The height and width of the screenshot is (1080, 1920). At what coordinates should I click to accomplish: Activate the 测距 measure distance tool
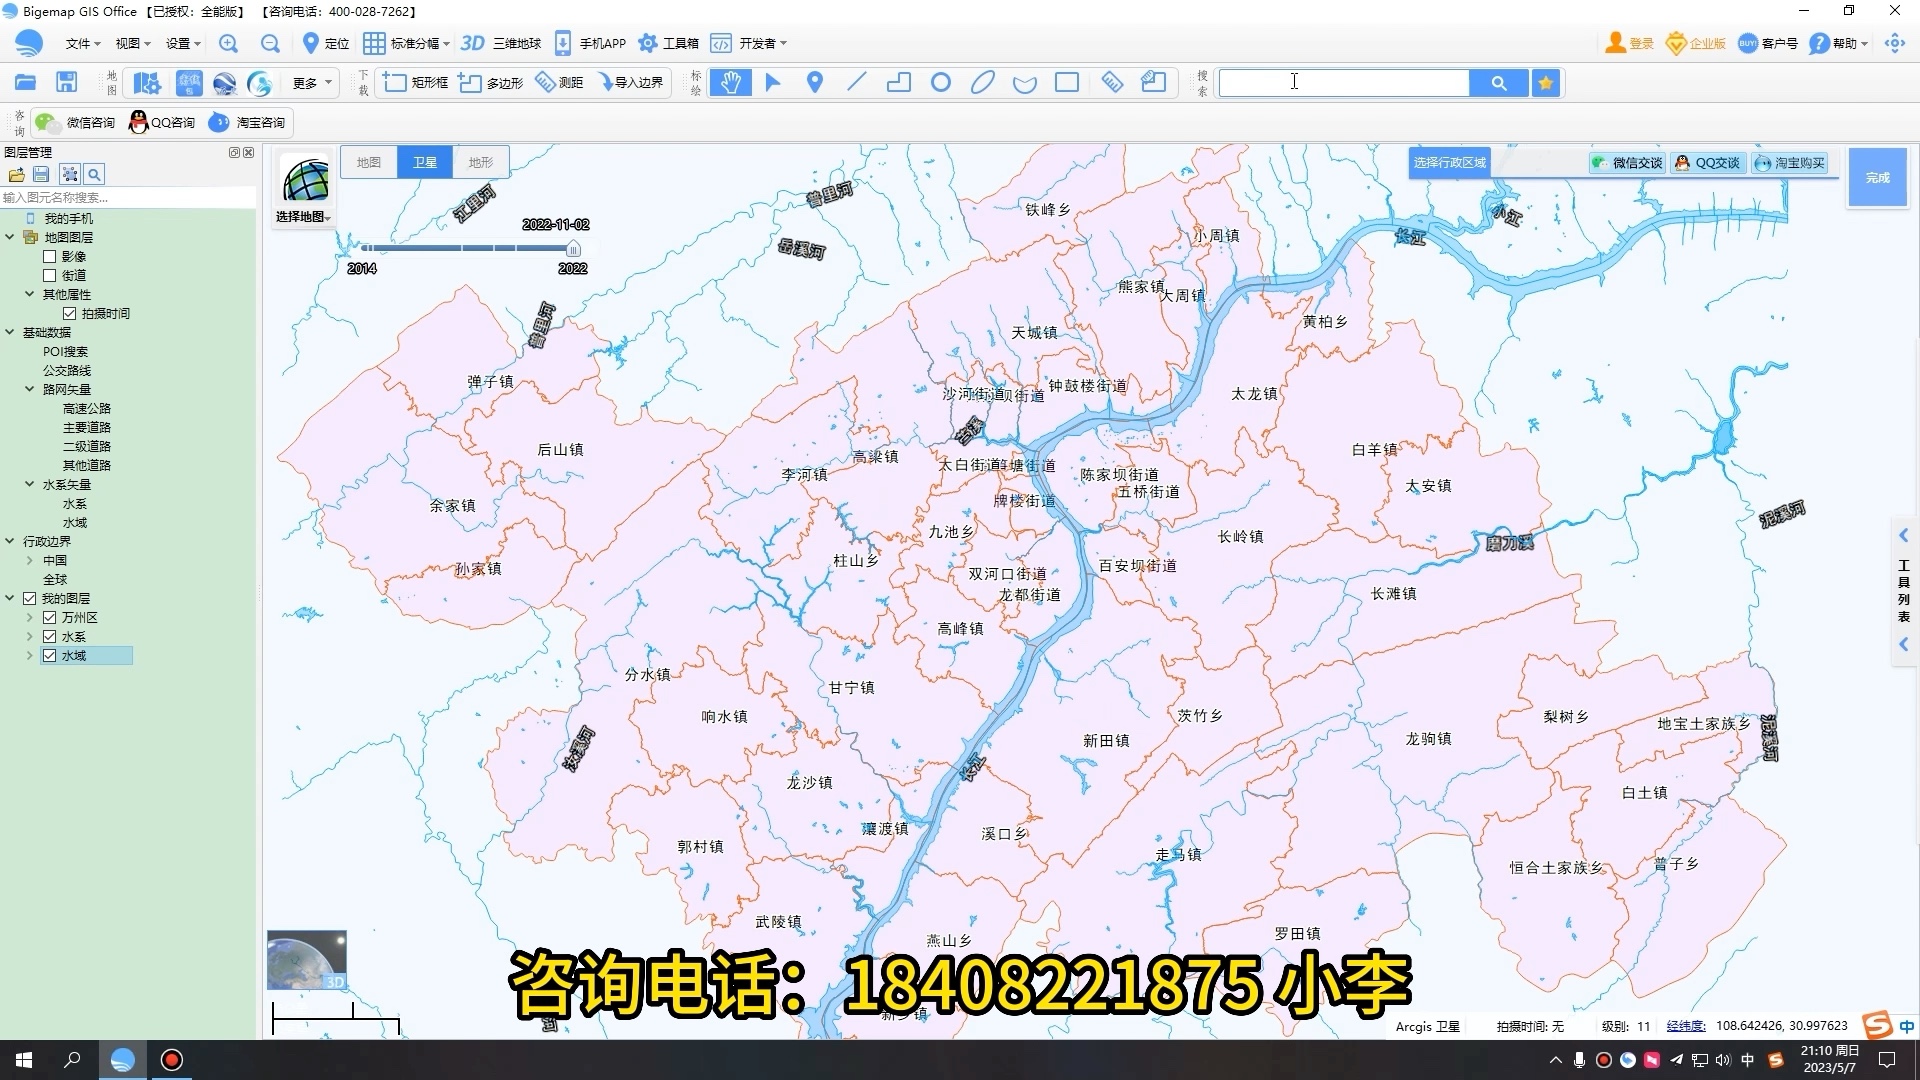click(560, 82)
